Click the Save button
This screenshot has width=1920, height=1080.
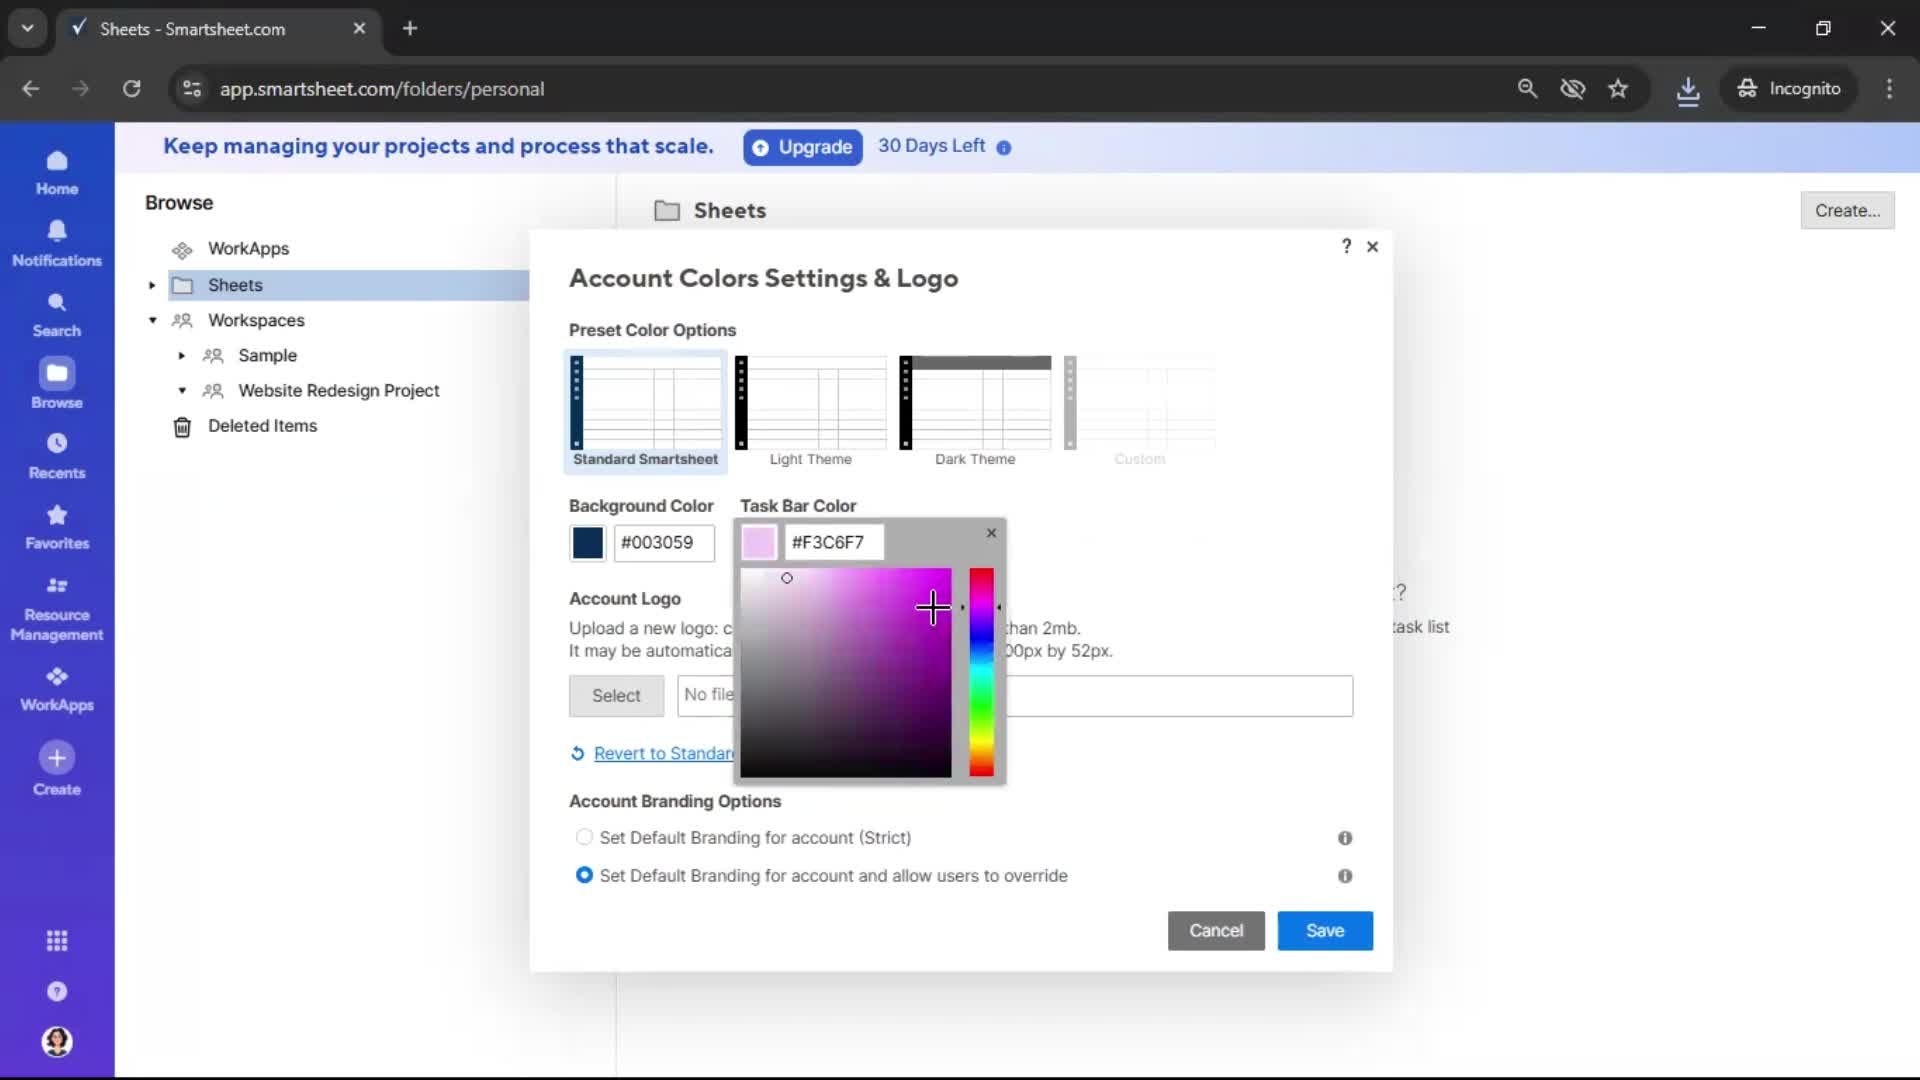(1324, 930)
